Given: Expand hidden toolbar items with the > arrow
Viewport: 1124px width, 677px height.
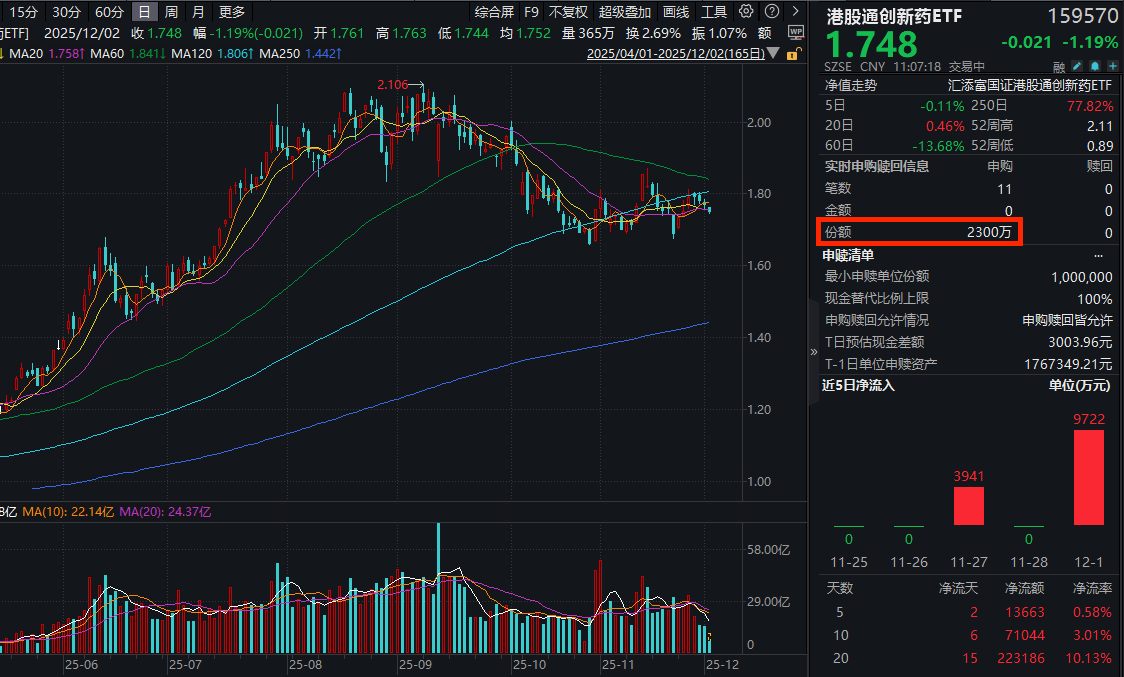Looking at the screenshot, I should pyautogui.click(x=796, y=11).
